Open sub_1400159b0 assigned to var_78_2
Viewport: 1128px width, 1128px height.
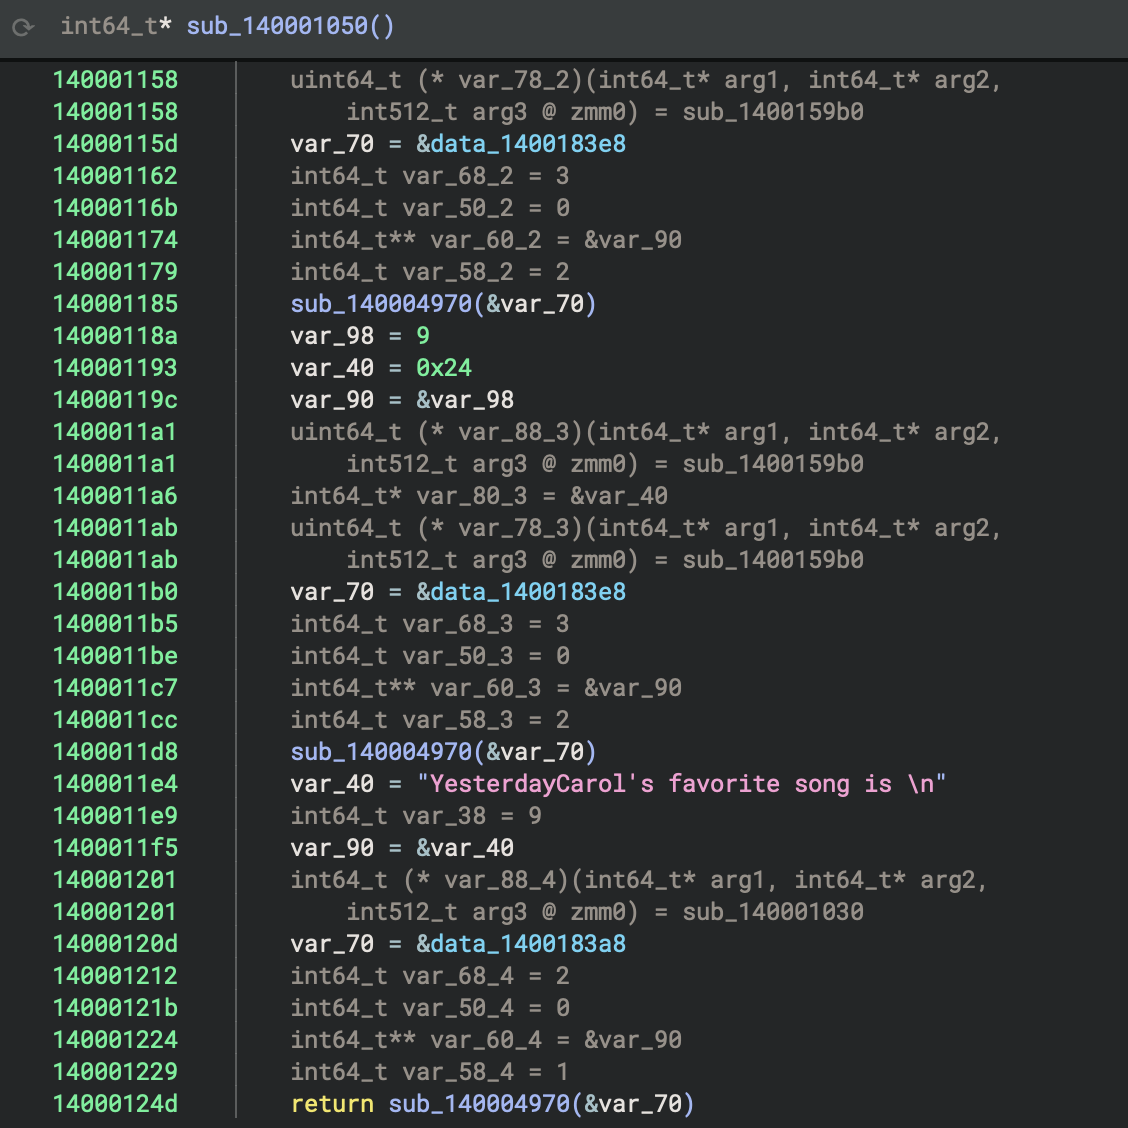coord(773,112)
